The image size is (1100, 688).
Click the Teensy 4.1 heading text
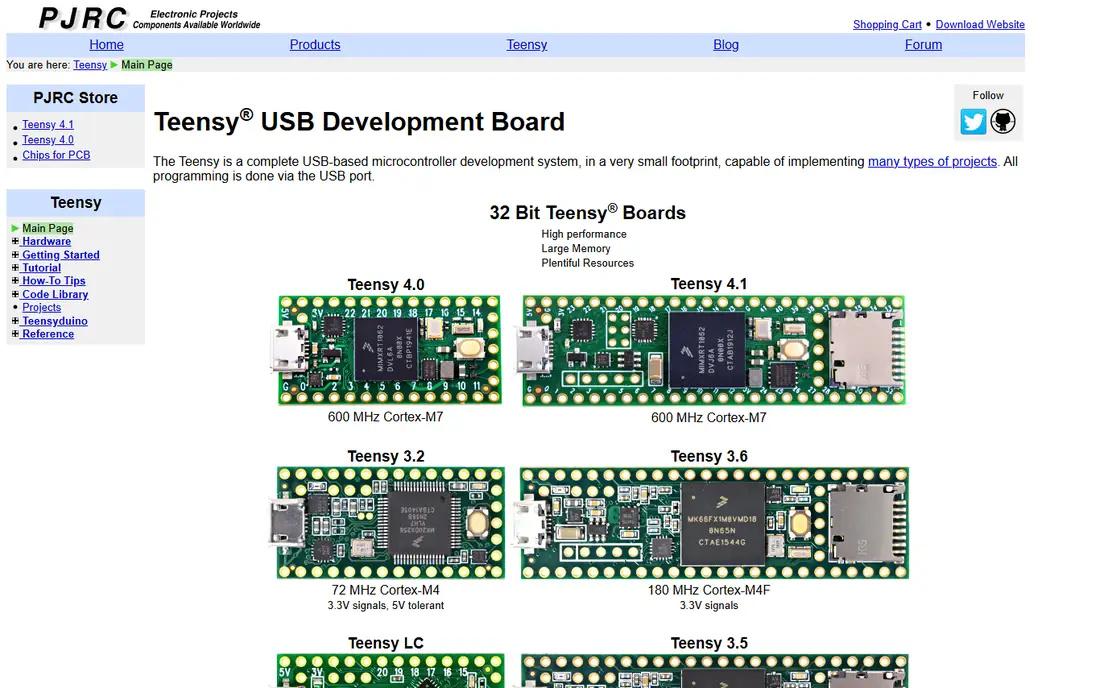709,284
